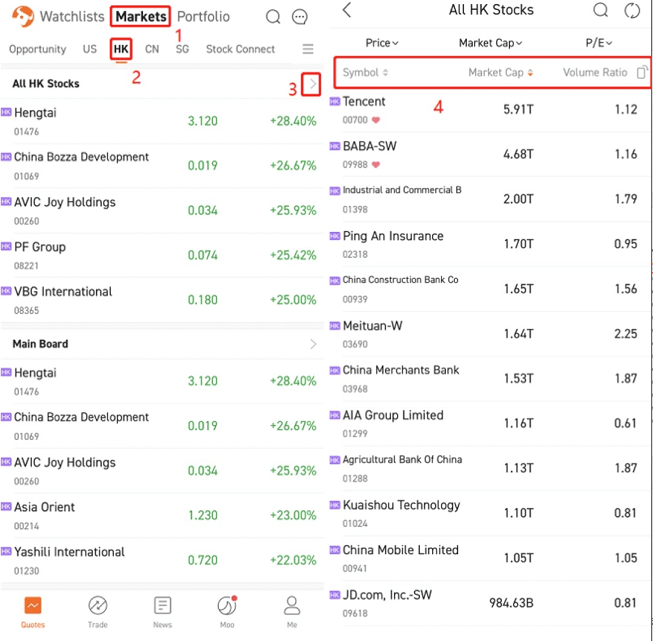Tap the column layout icon by Volume Ratio
The width and height of the screenshot is (653, 641).
tap(642, 72)
